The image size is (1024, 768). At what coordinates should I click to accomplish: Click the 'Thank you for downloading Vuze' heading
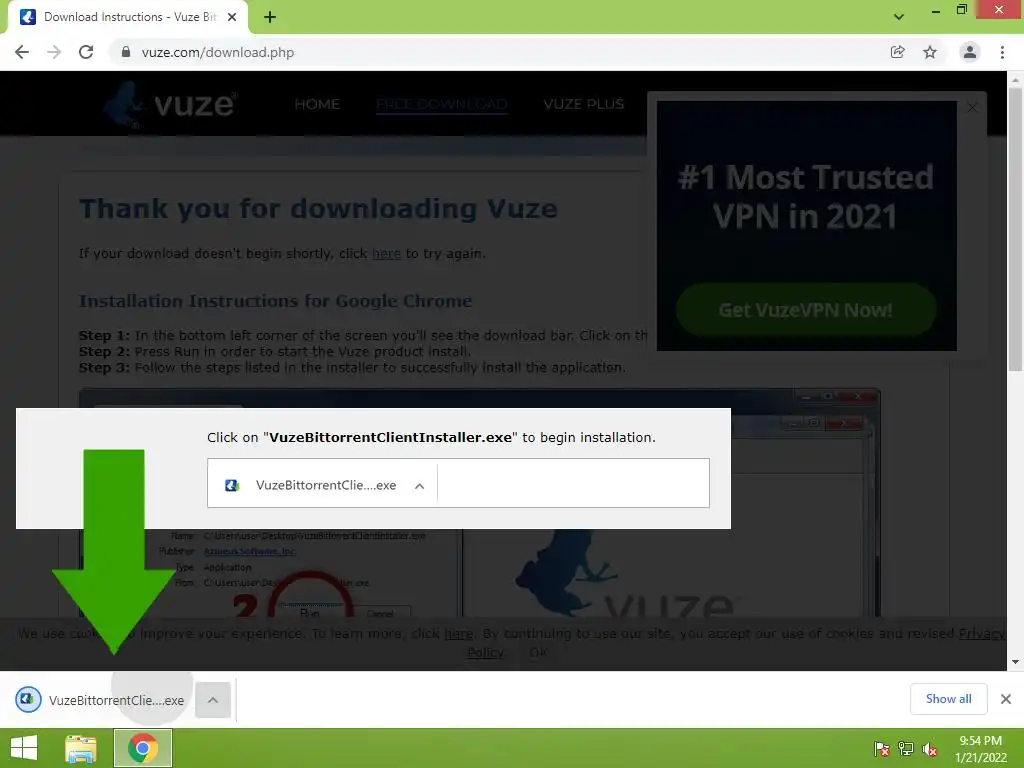coord(318,208)
